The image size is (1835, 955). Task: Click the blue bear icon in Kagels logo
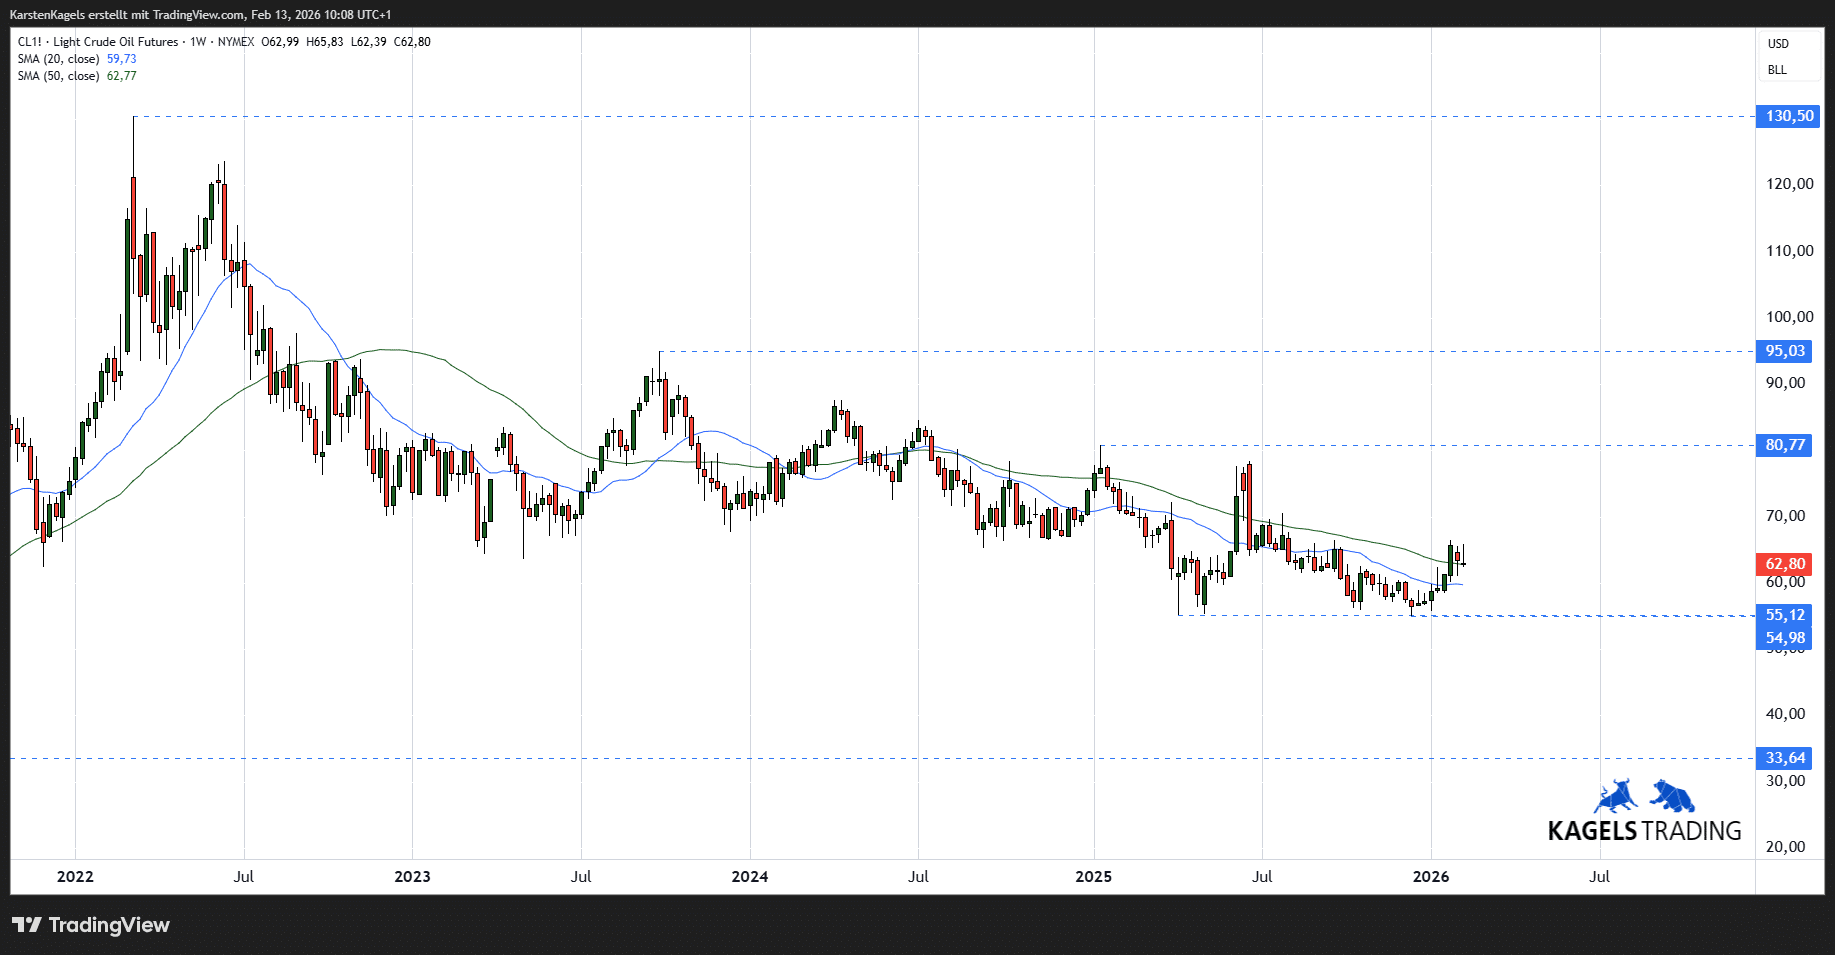point(1672,796)
